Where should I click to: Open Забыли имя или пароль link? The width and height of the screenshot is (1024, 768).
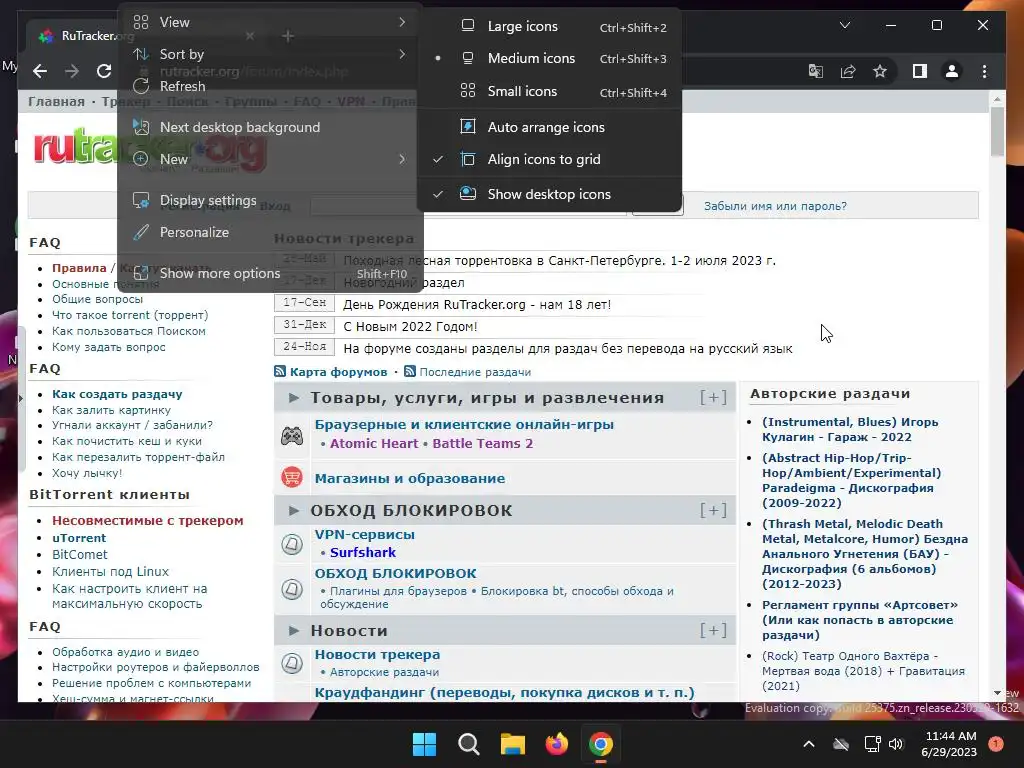(x=775, y=206)
